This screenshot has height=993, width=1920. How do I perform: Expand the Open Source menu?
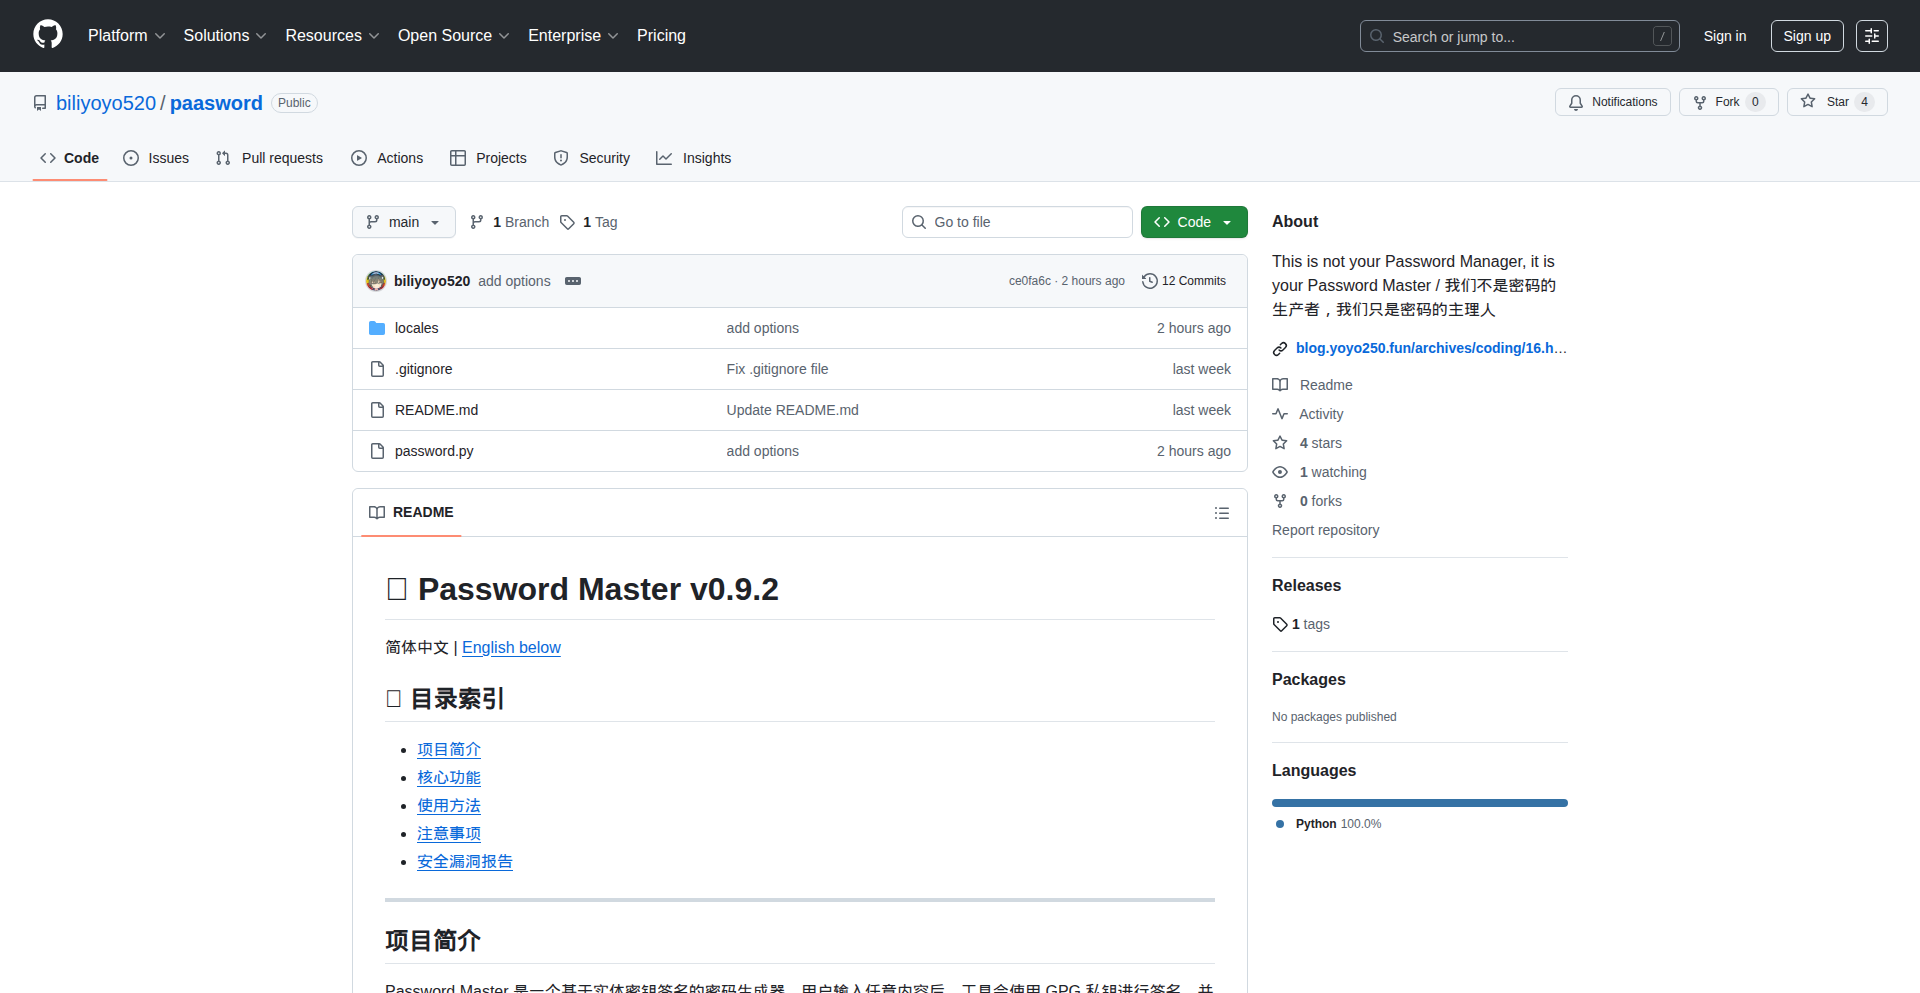(x=453, y=36)
